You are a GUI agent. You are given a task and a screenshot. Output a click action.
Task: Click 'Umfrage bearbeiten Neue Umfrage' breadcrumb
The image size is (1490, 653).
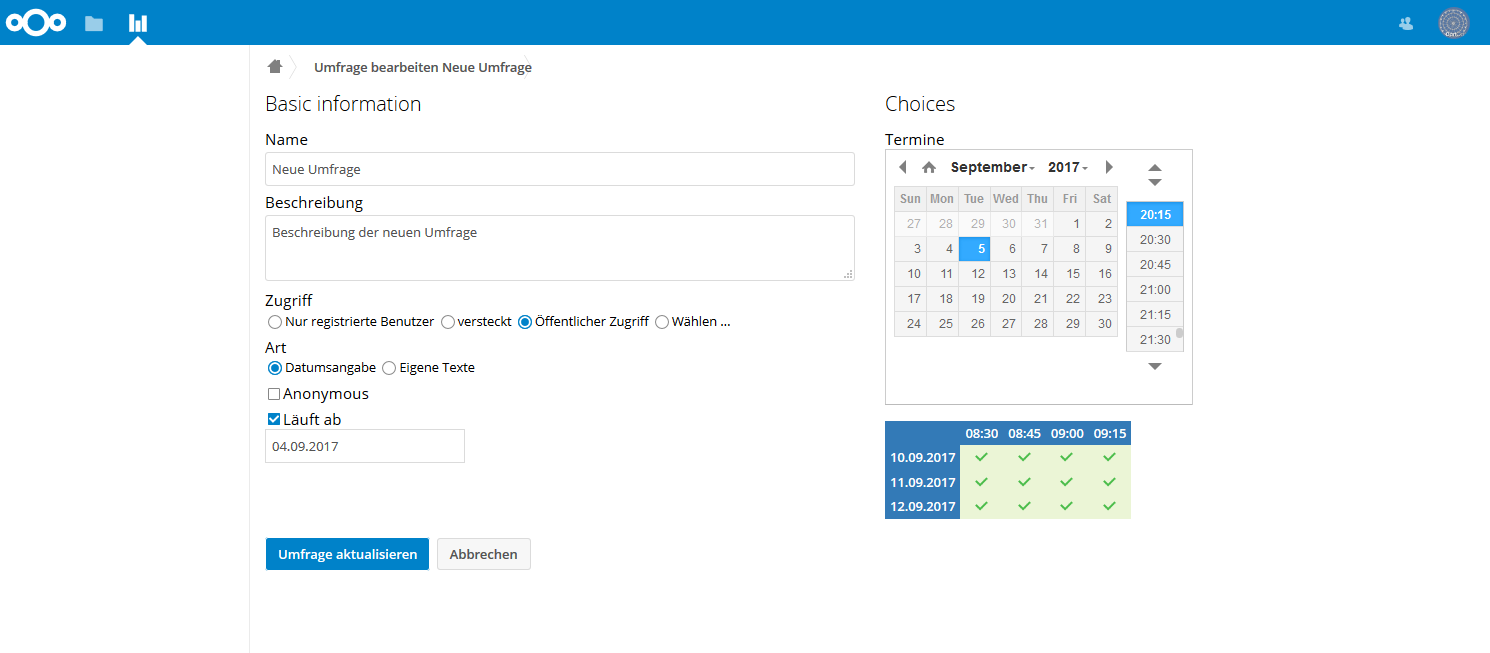click(423, 68)
